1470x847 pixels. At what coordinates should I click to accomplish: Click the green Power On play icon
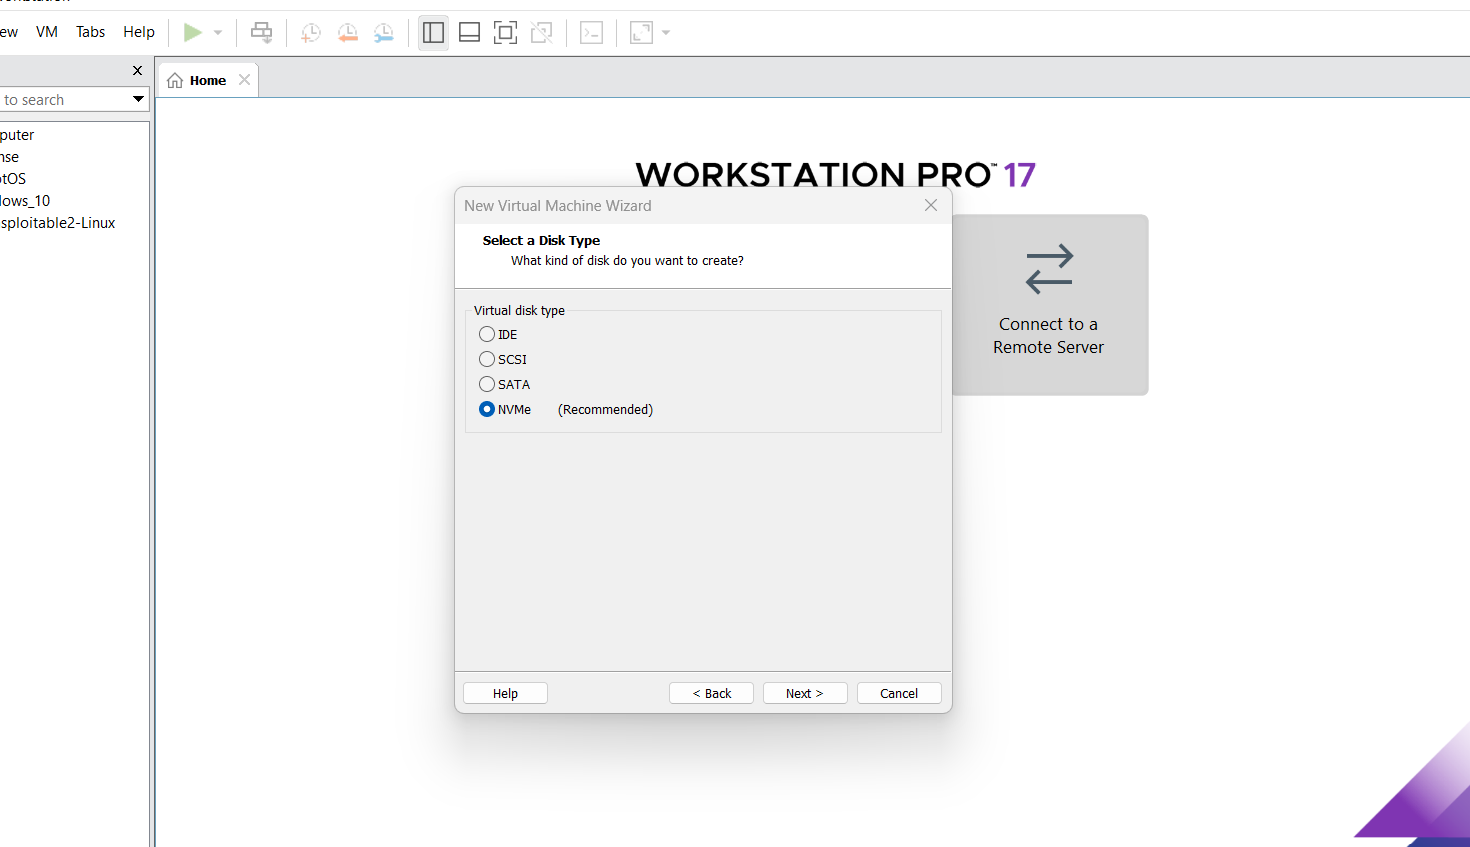point(193,33)
